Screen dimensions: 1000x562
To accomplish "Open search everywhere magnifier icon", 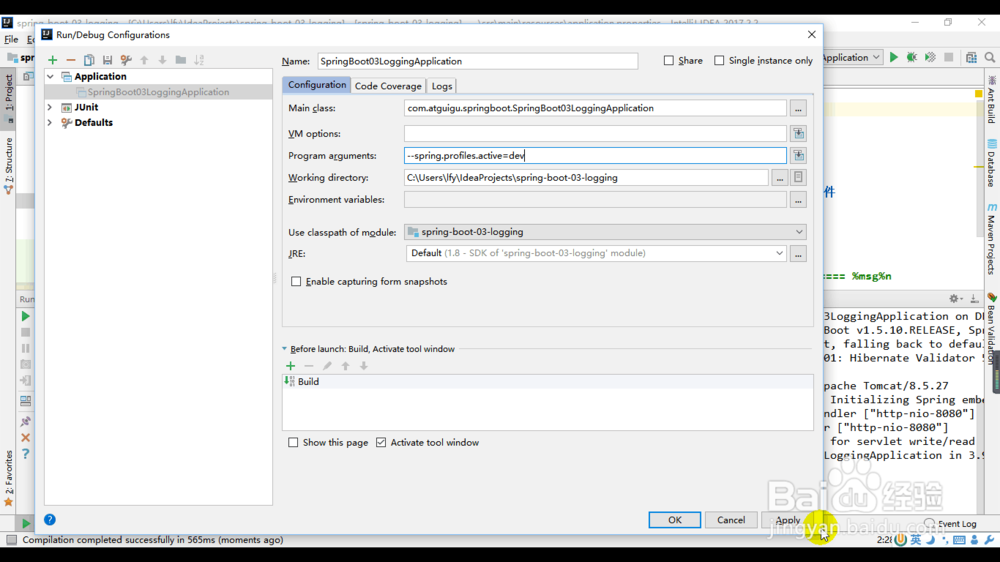I will [990, 57].
